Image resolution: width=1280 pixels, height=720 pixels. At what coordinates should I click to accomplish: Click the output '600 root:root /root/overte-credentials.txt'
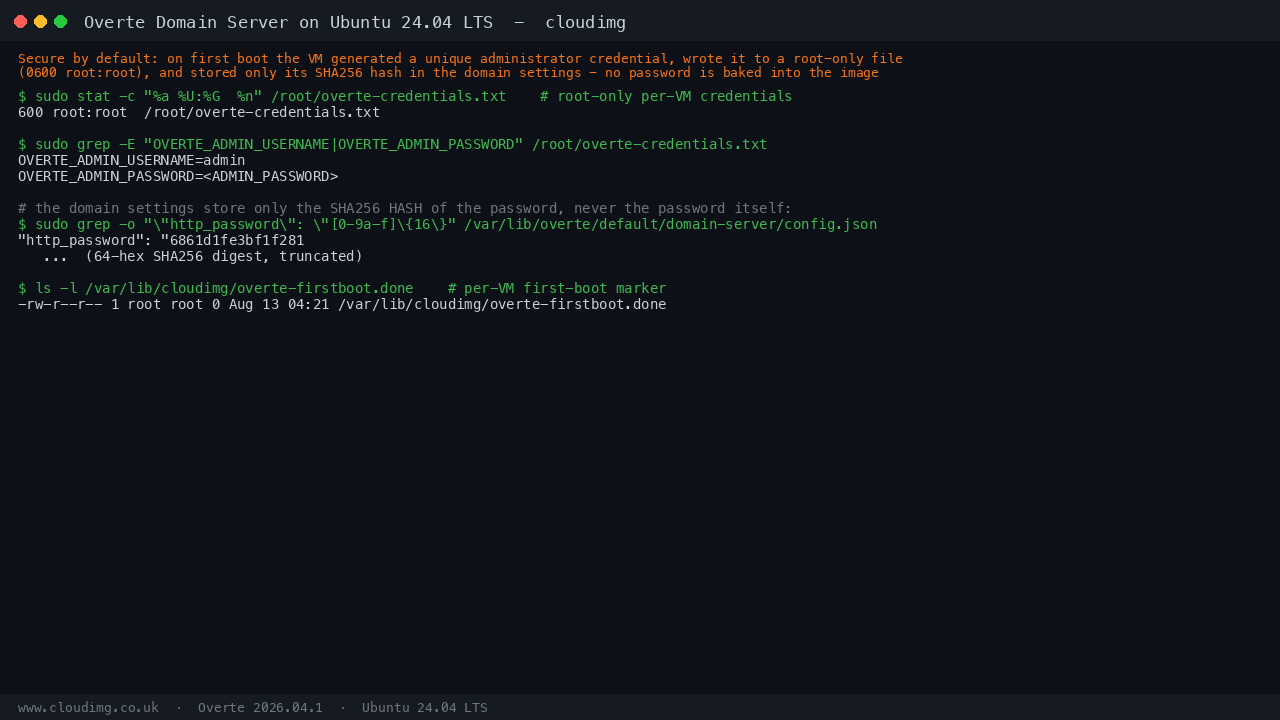199,112
